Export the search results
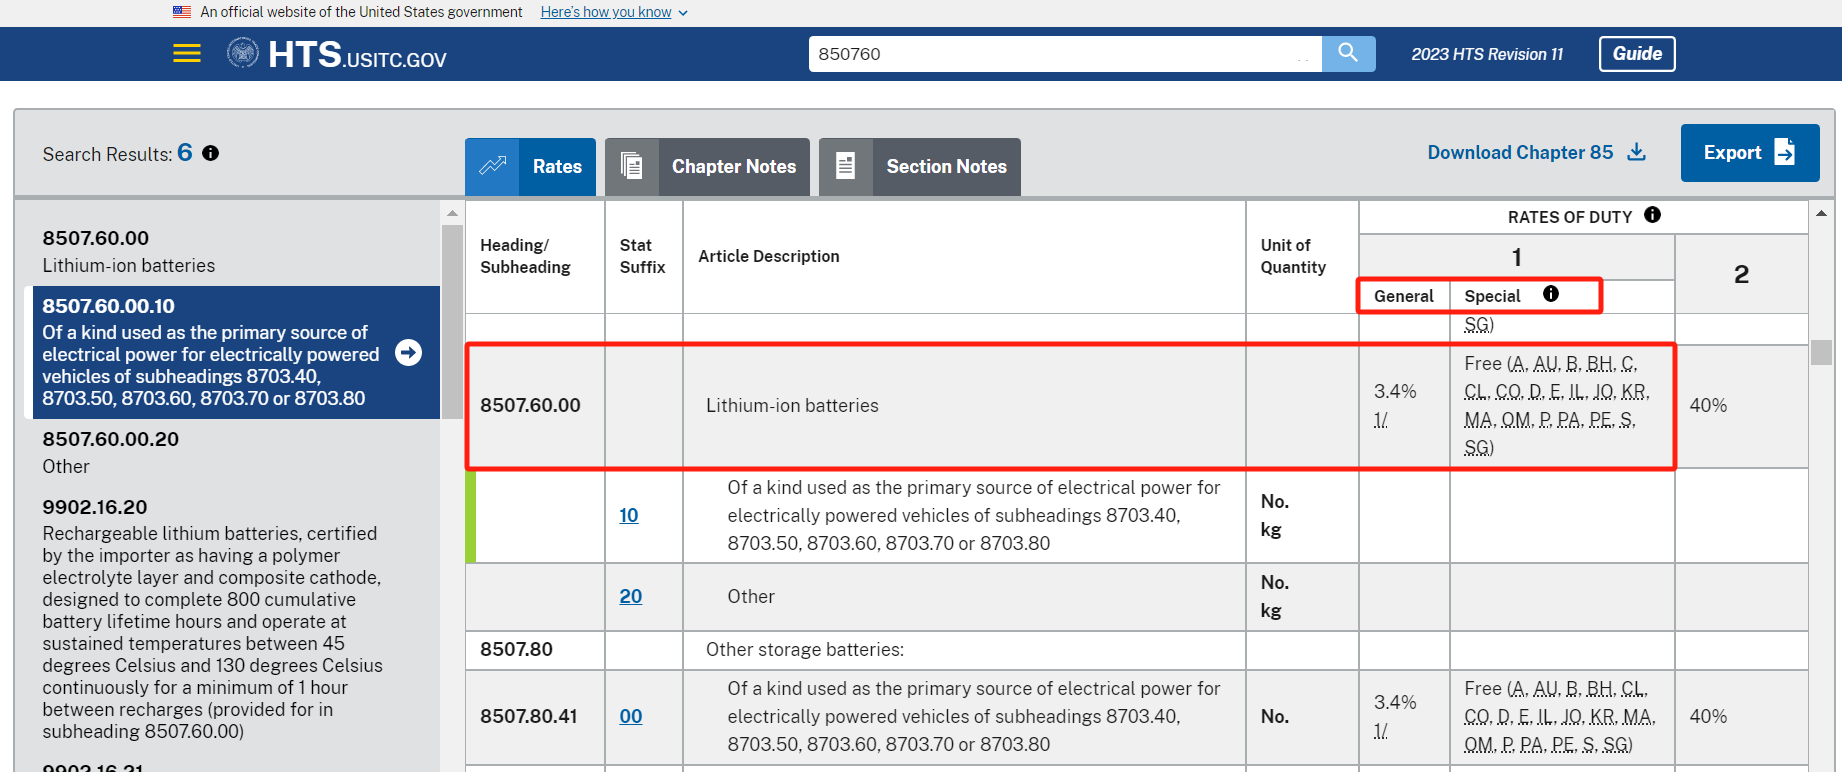Image resolution: width=1842 pixels, height=772 pixels. (x=1749, y=153)
